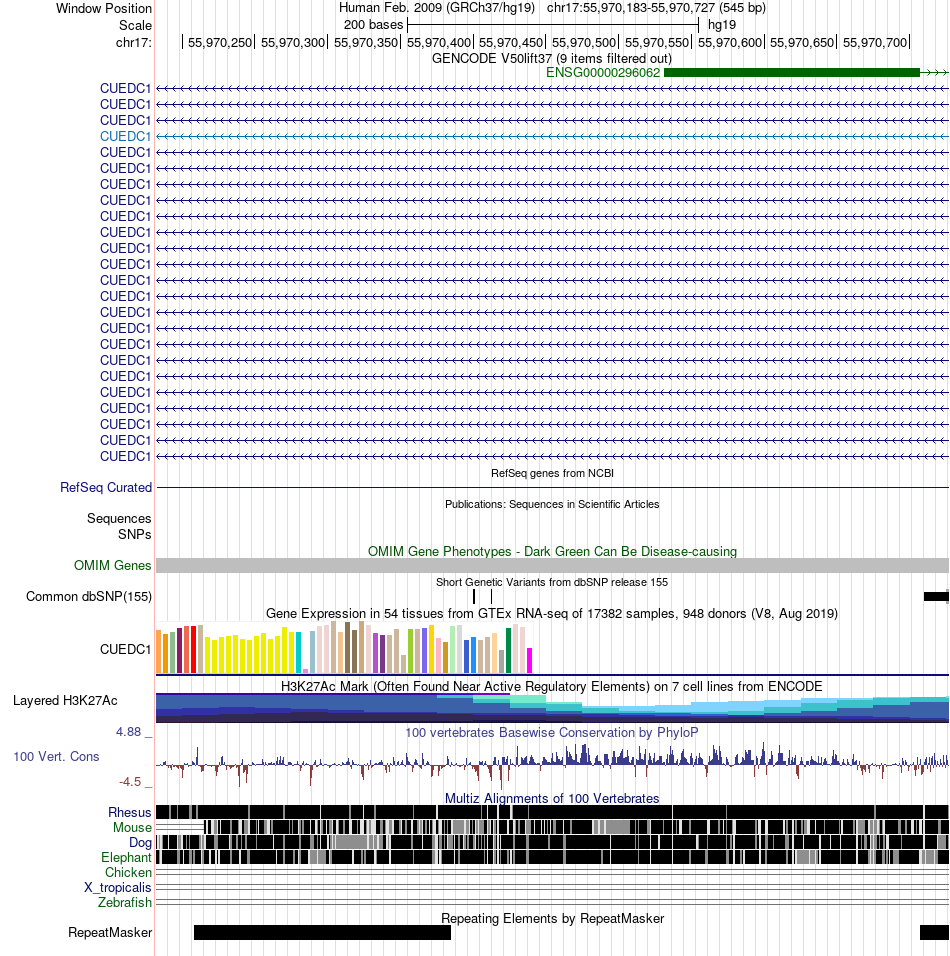Click the OMIM Genes label
Viewport: 950px width, 956px height.
(112, 566)
